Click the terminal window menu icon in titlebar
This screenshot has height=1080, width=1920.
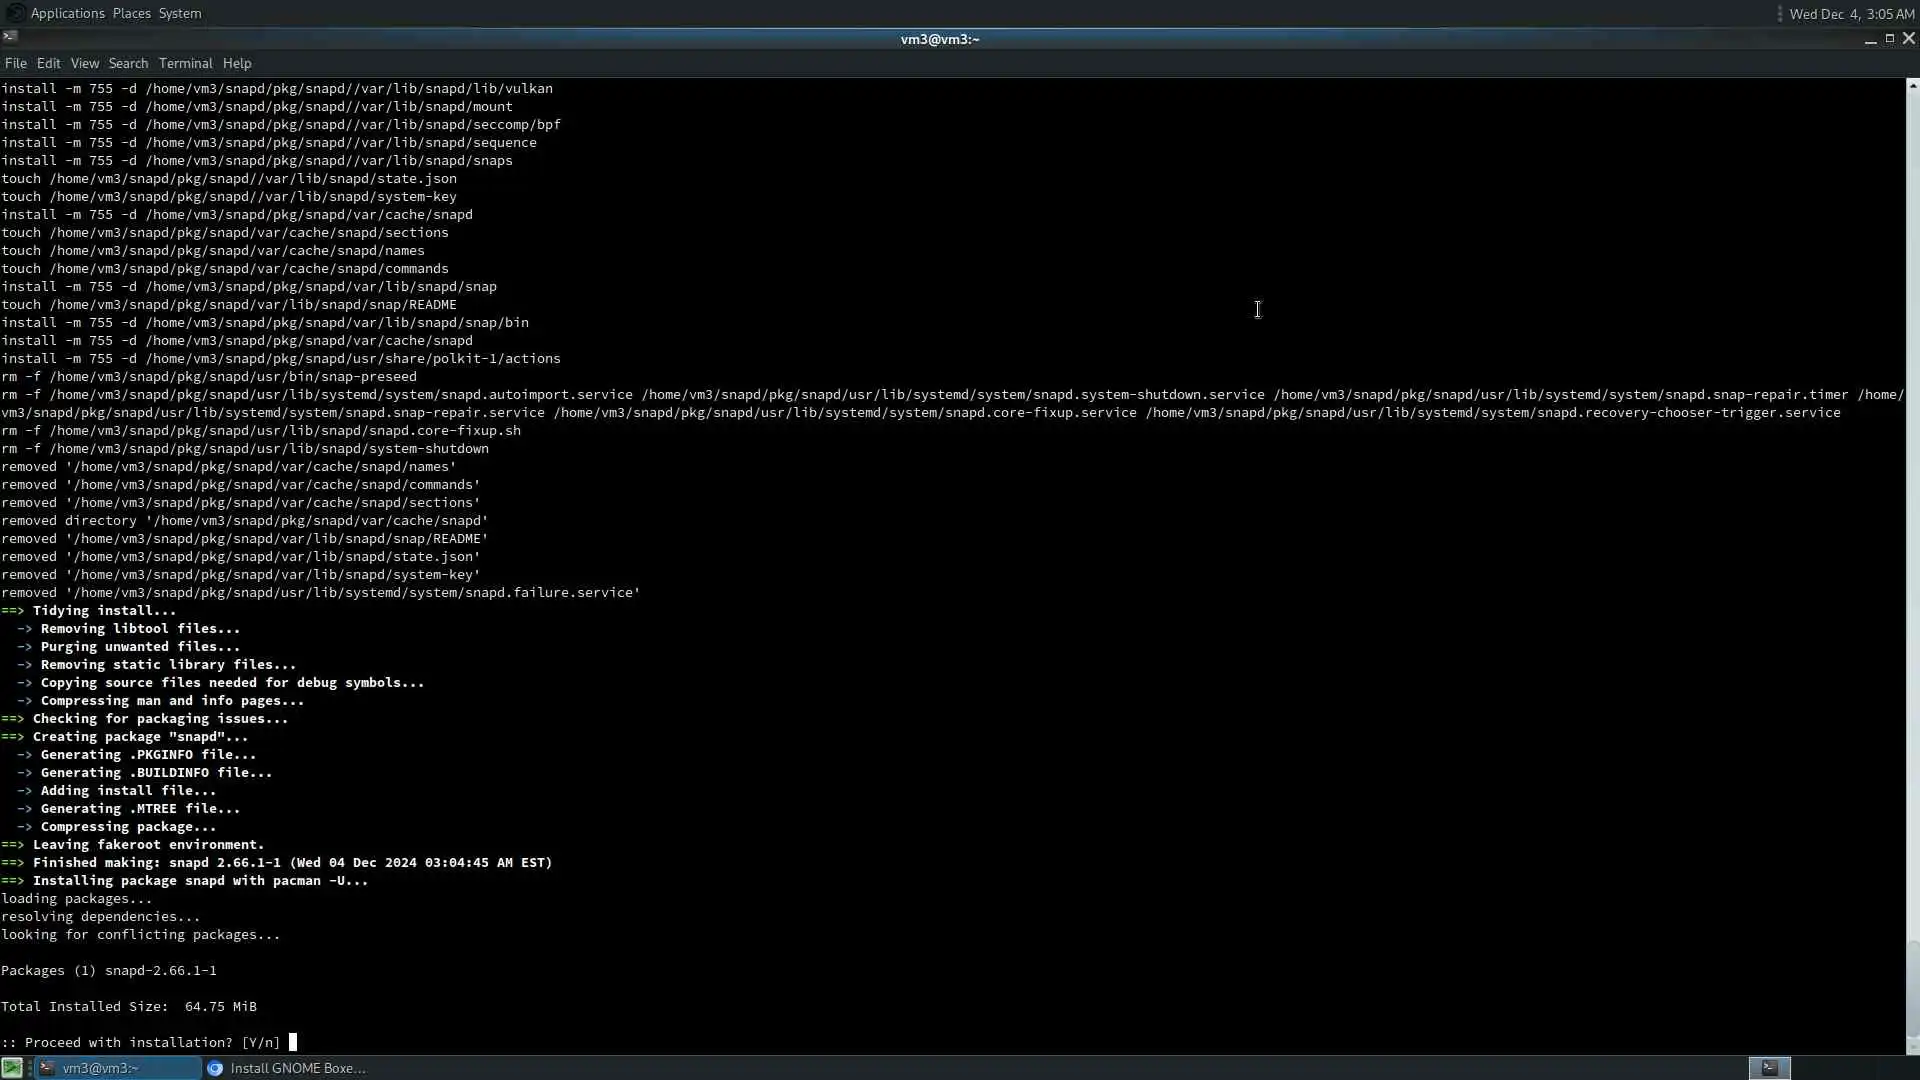(10, 38)
